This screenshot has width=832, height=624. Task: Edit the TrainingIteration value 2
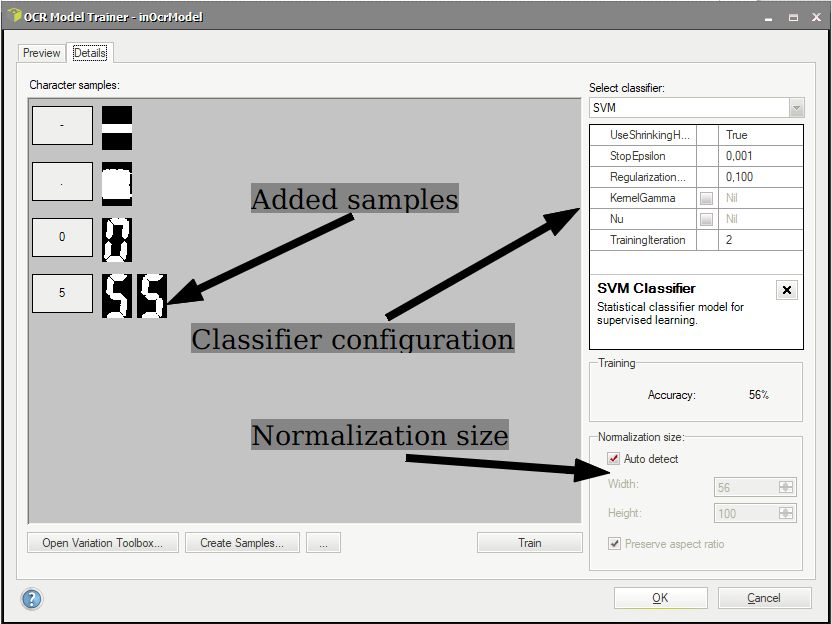[761, 240]
